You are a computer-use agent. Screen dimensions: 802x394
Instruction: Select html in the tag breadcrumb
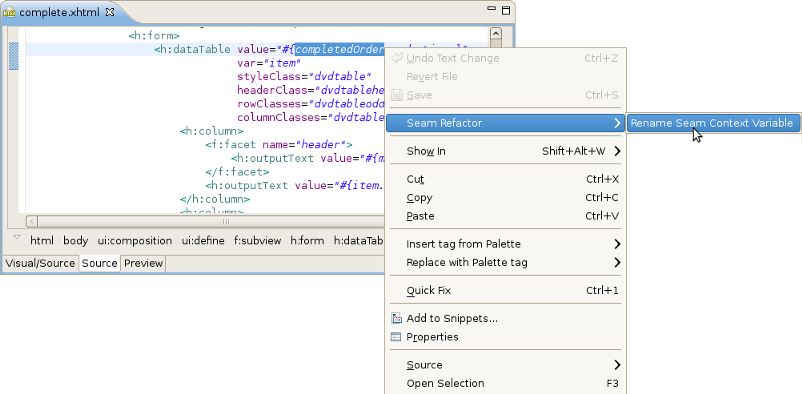[42, 240]
